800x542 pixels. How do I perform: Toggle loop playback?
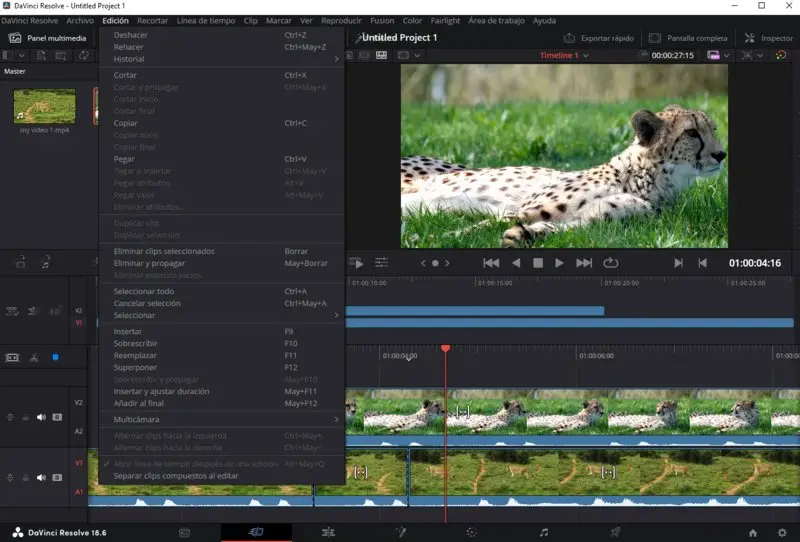pos(610,263)
